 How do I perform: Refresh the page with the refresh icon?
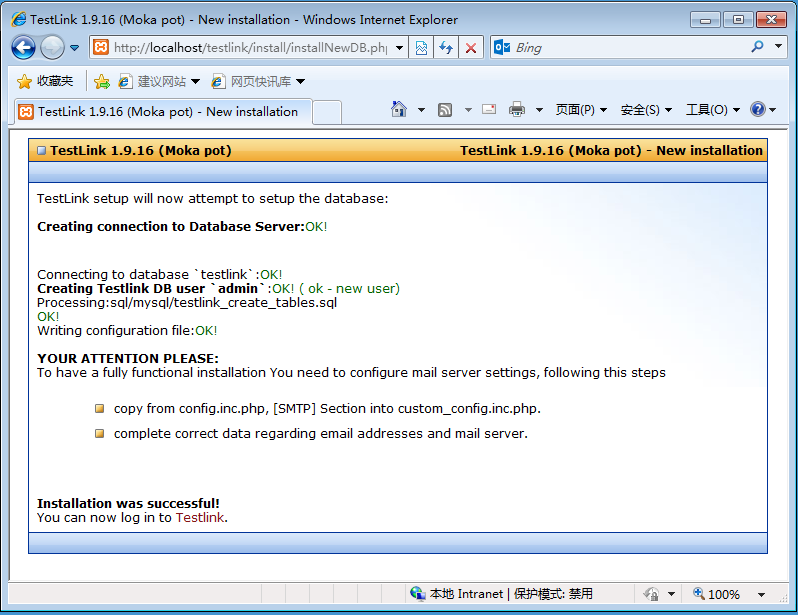[x=446, y=48]
